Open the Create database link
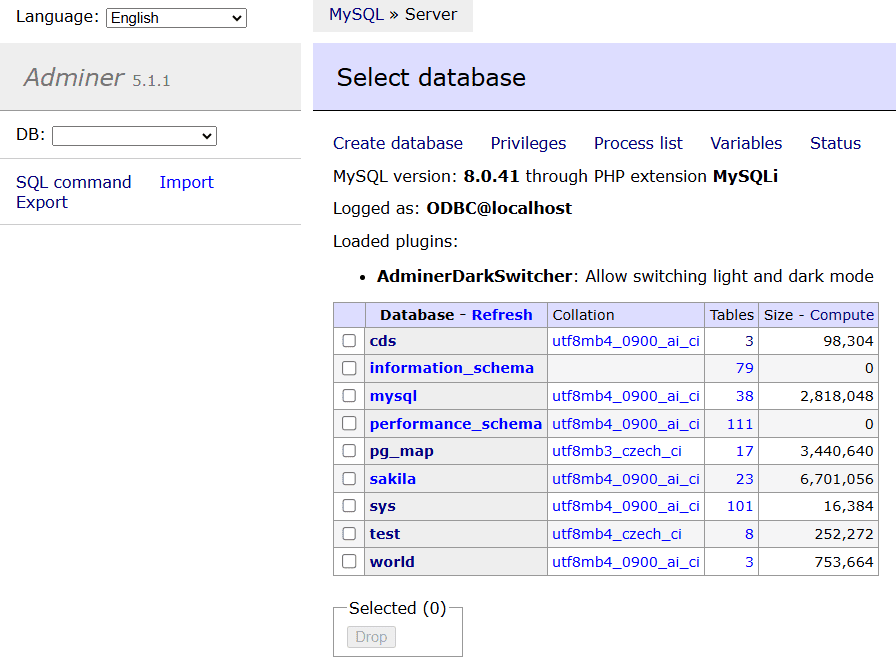 398,143
